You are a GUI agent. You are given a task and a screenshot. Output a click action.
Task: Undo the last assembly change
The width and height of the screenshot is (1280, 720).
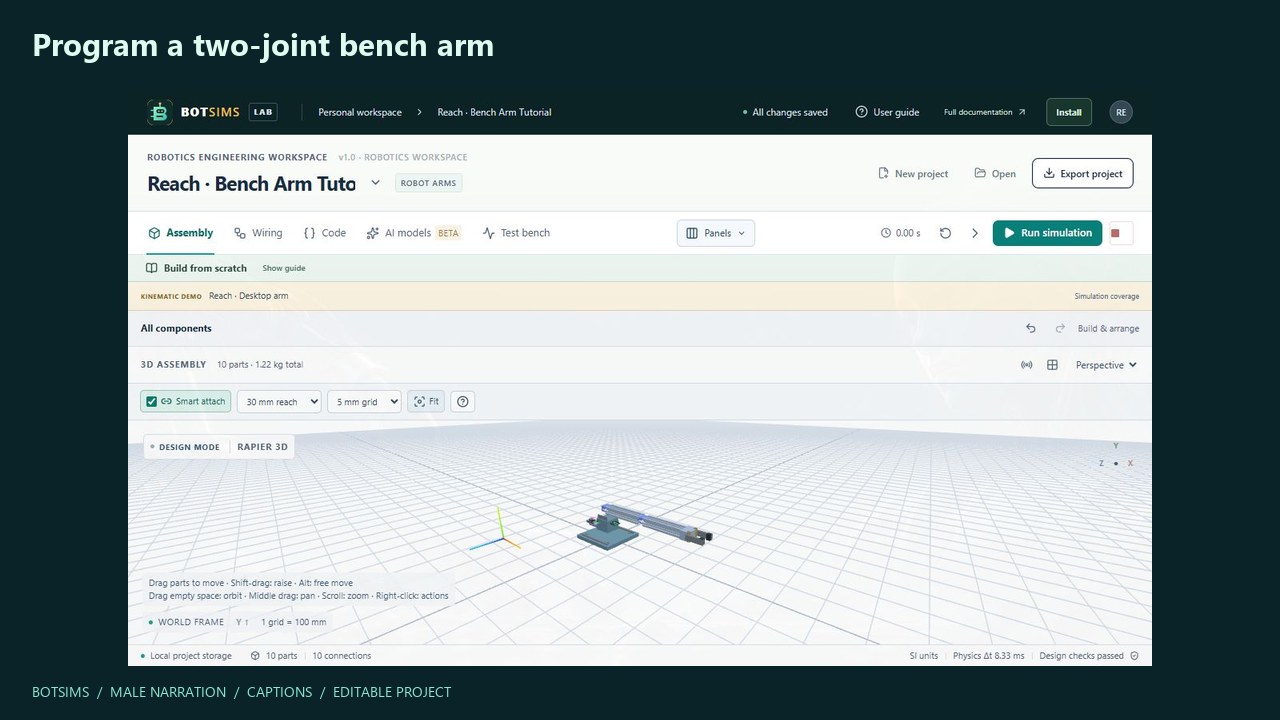(x=1031, y=328)
